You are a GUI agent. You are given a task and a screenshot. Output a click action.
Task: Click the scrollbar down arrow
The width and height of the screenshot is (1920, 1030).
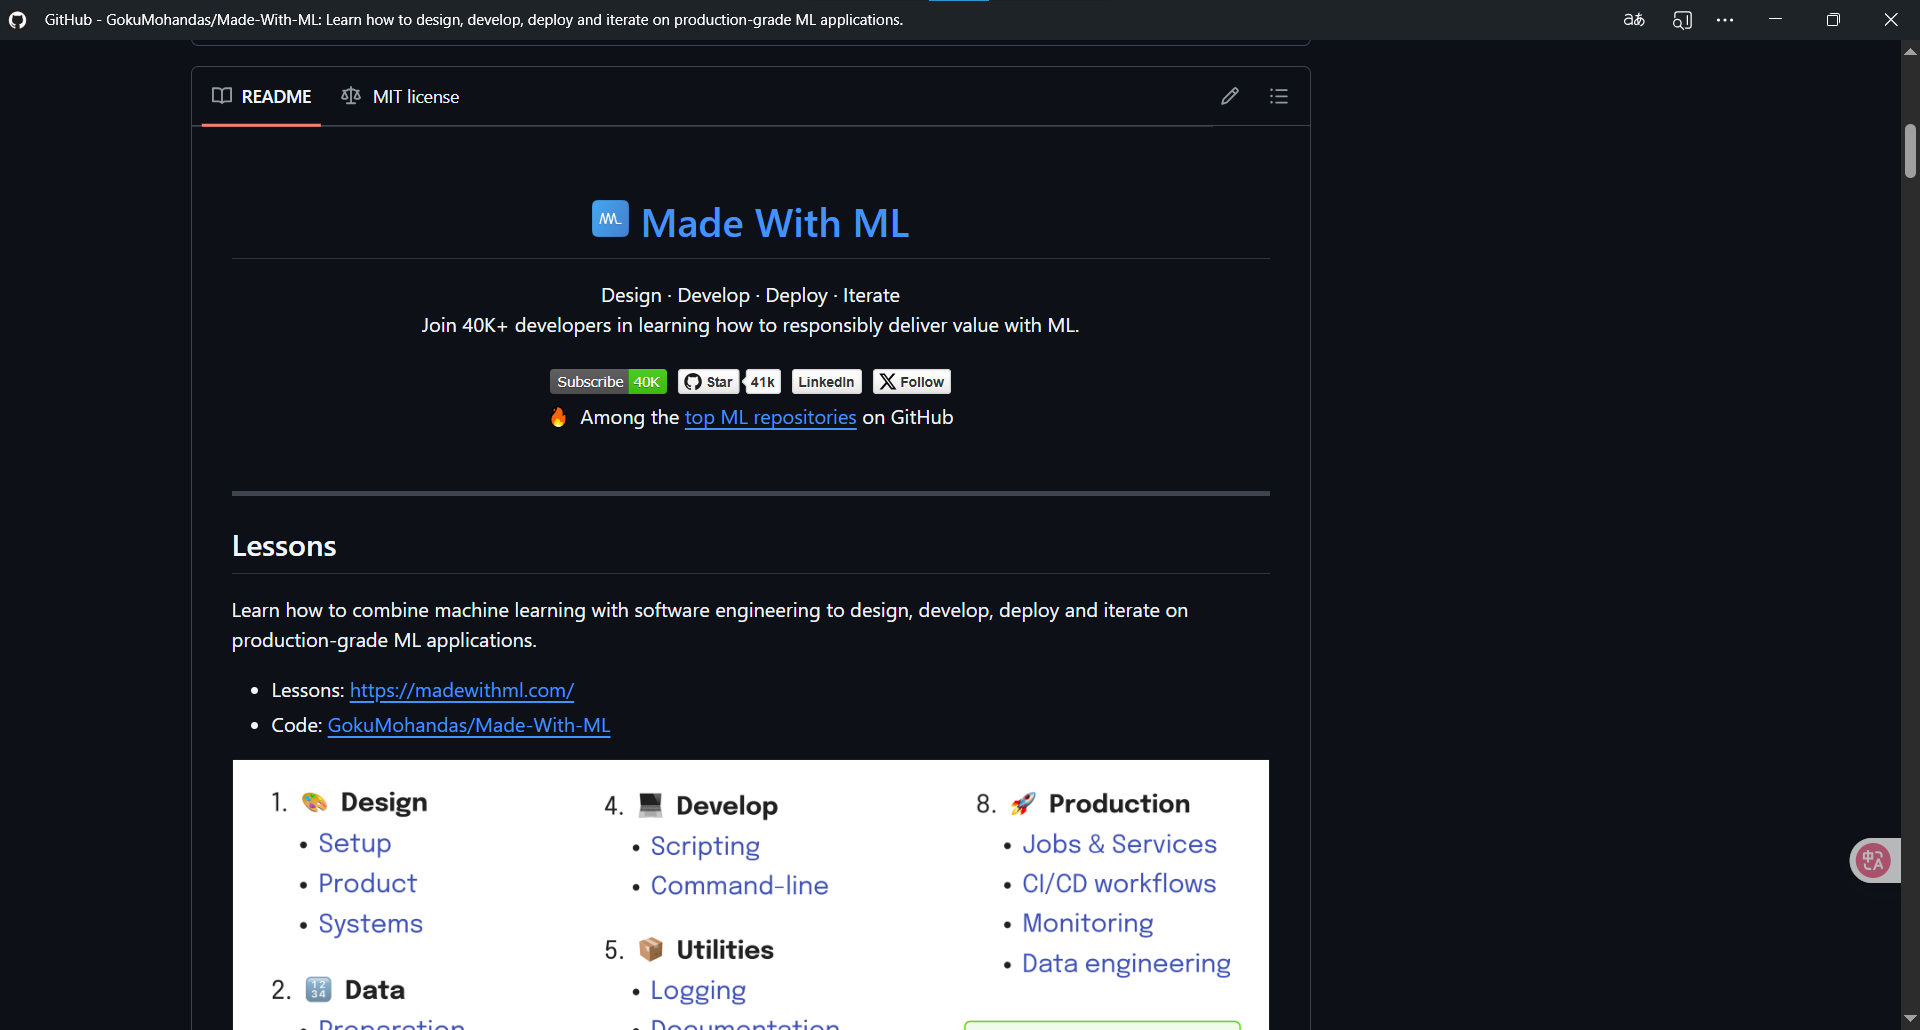[1910, 1019]
